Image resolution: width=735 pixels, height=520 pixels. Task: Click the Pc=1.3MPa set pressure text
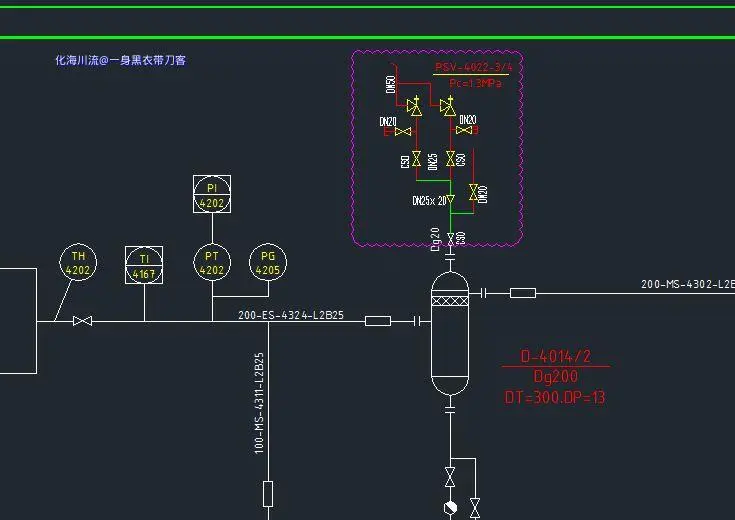(475, 83)
